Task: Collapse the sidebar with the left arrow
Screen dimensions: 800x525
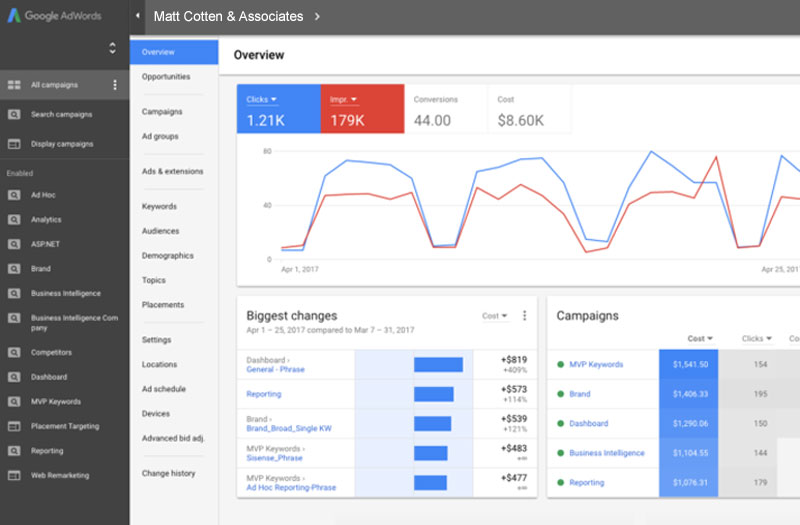Action: (x=137, y=16)
